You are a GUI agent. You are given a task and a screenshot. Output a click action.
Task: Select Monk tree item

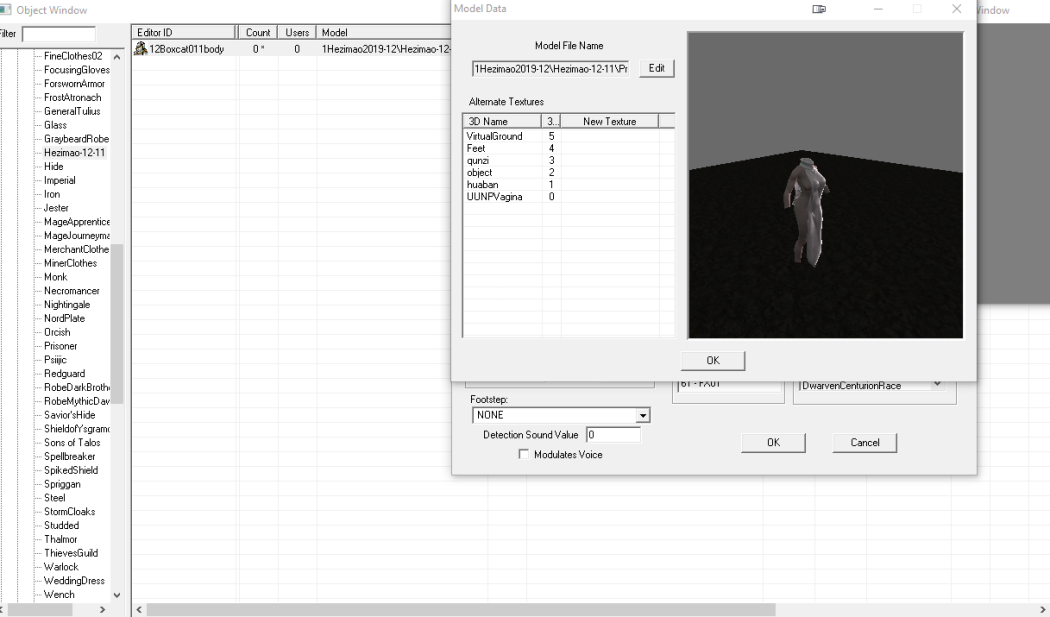[56, 277]
